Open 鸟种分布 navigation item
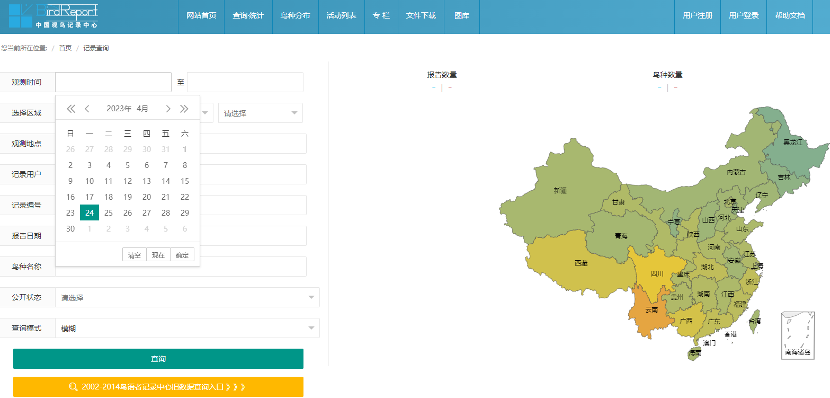This screenshot has height=398, width=830. (295, 16)
